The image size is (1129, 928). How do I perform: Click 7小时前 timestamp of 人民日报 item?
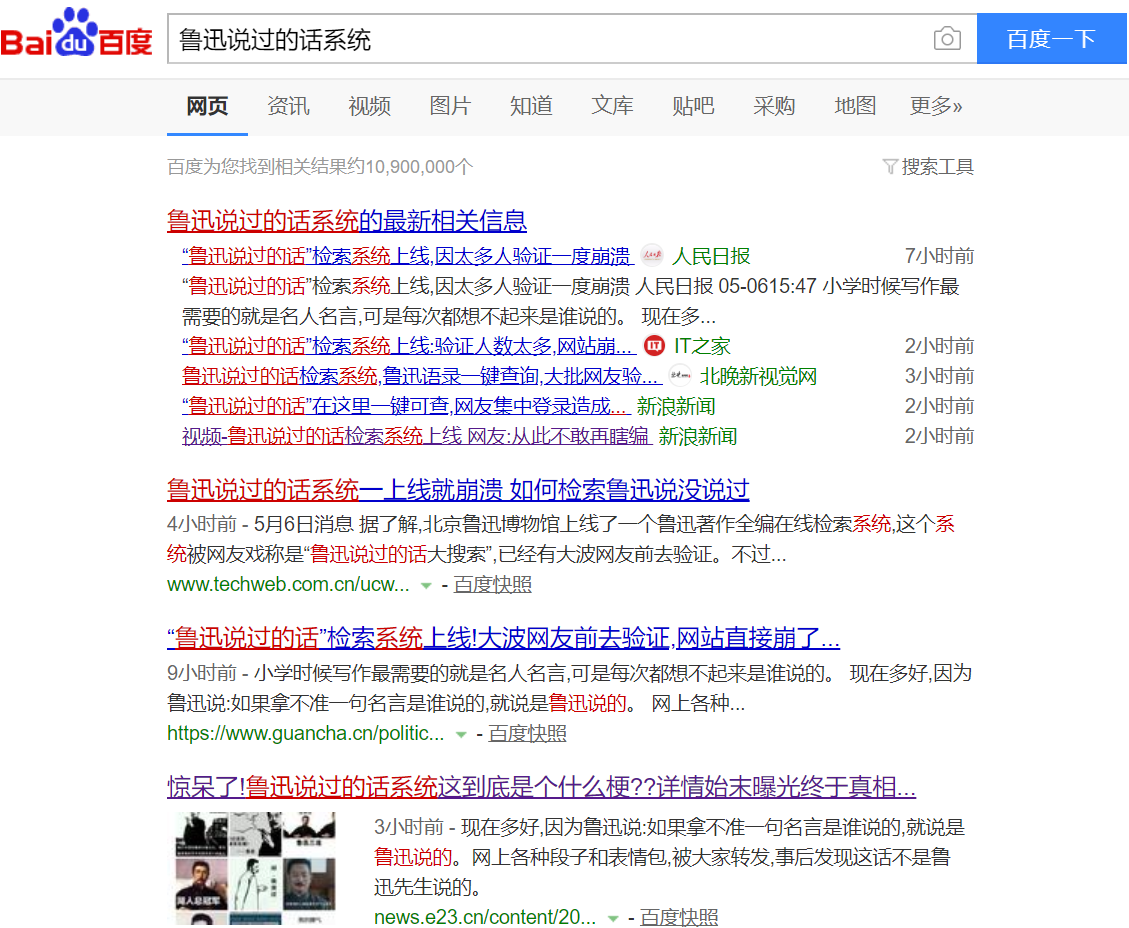[939, 256]
